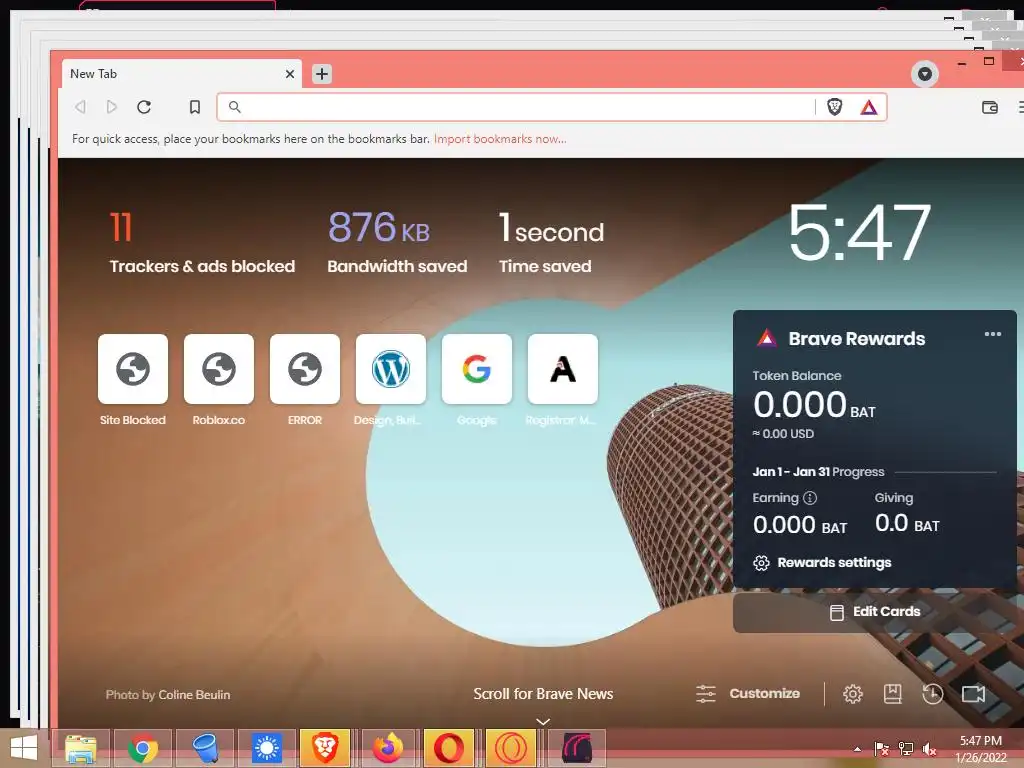Click the 5:47 clock widget
This screenshot has width=1024, height=768.
tap(859, 232)
